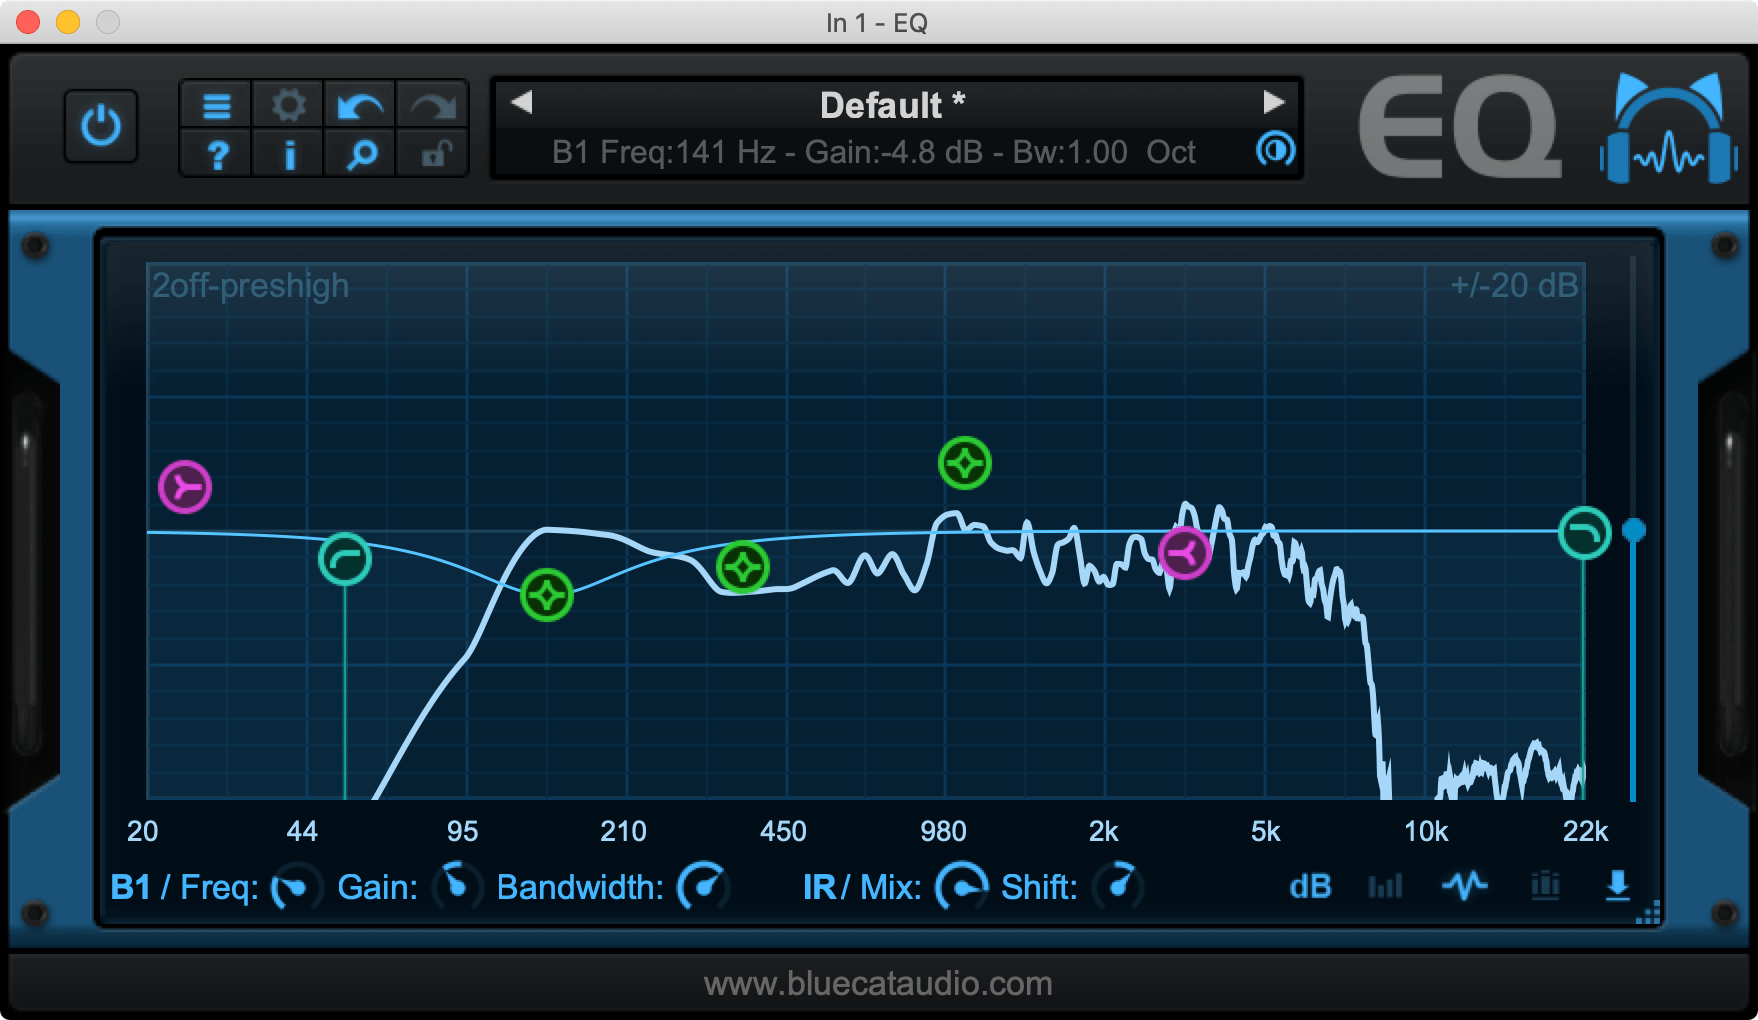Click the vertical output gain slider handle
Image resolution: width=1758 pixels, height=1020 pixels.
click(x=1633, y=530)
